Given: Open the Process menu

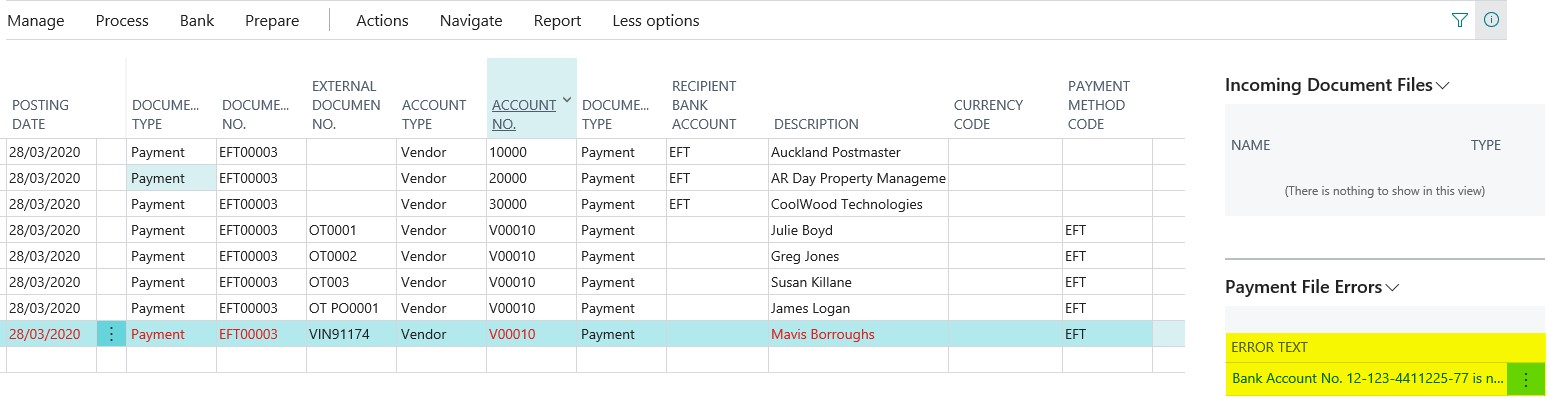Looking at the screenshot, I should click(122, 20).
